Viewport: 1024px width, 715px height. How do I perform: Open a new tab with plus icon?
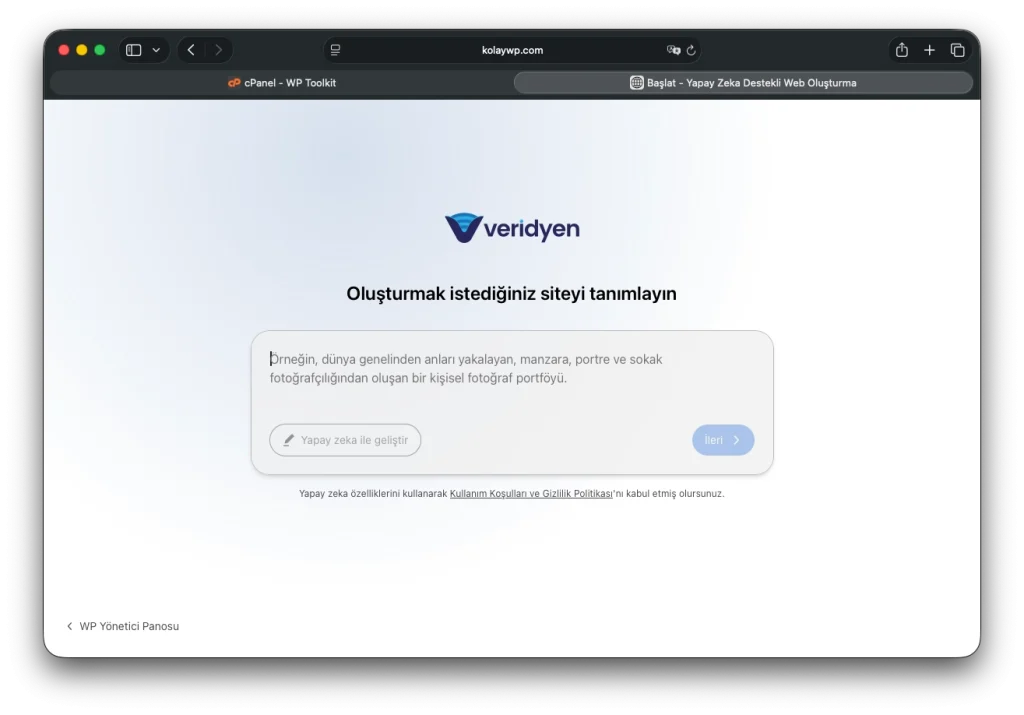929,50
